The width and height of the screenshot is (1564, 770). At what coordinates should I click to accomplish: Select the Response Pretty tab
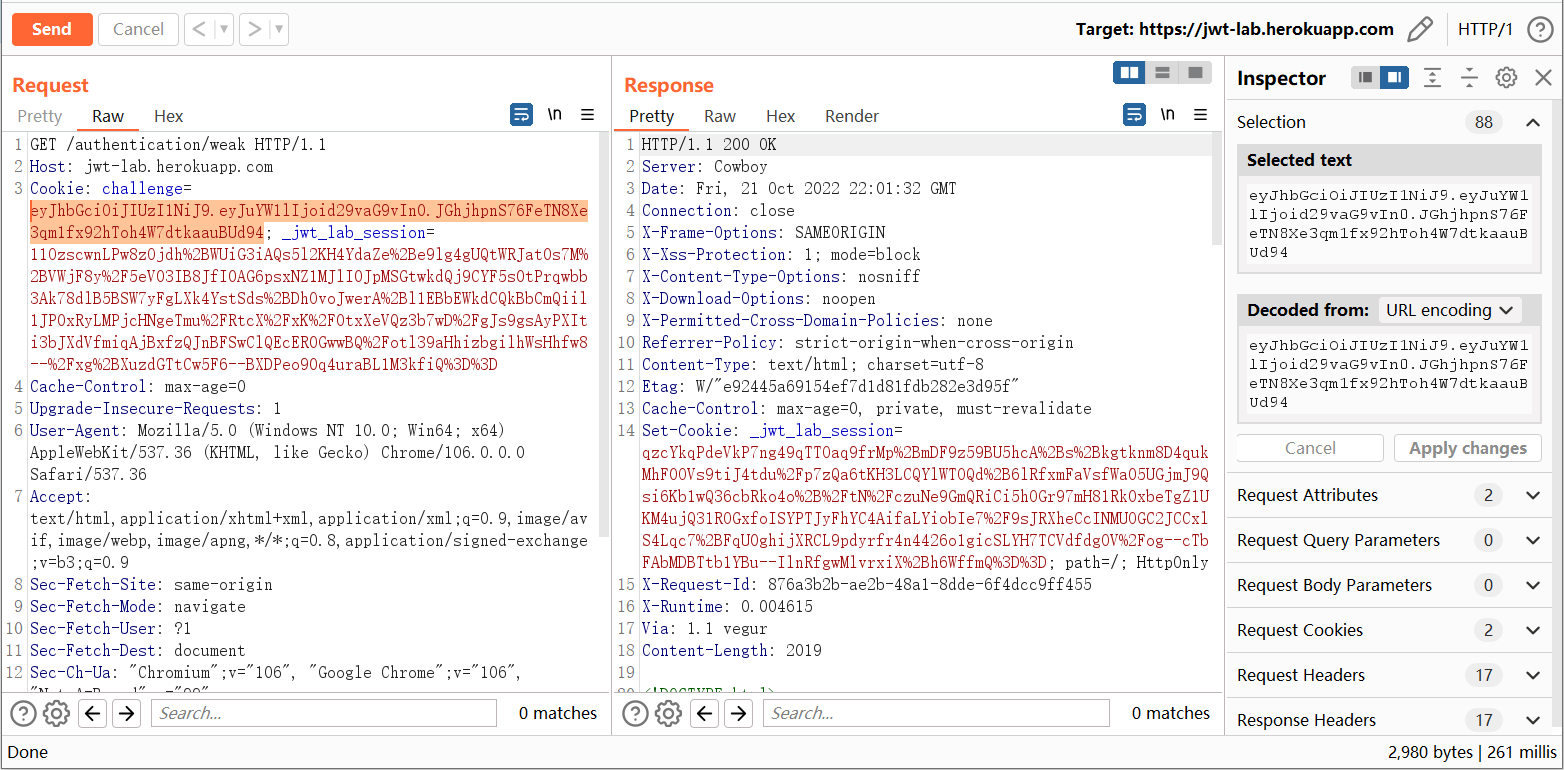652,116
